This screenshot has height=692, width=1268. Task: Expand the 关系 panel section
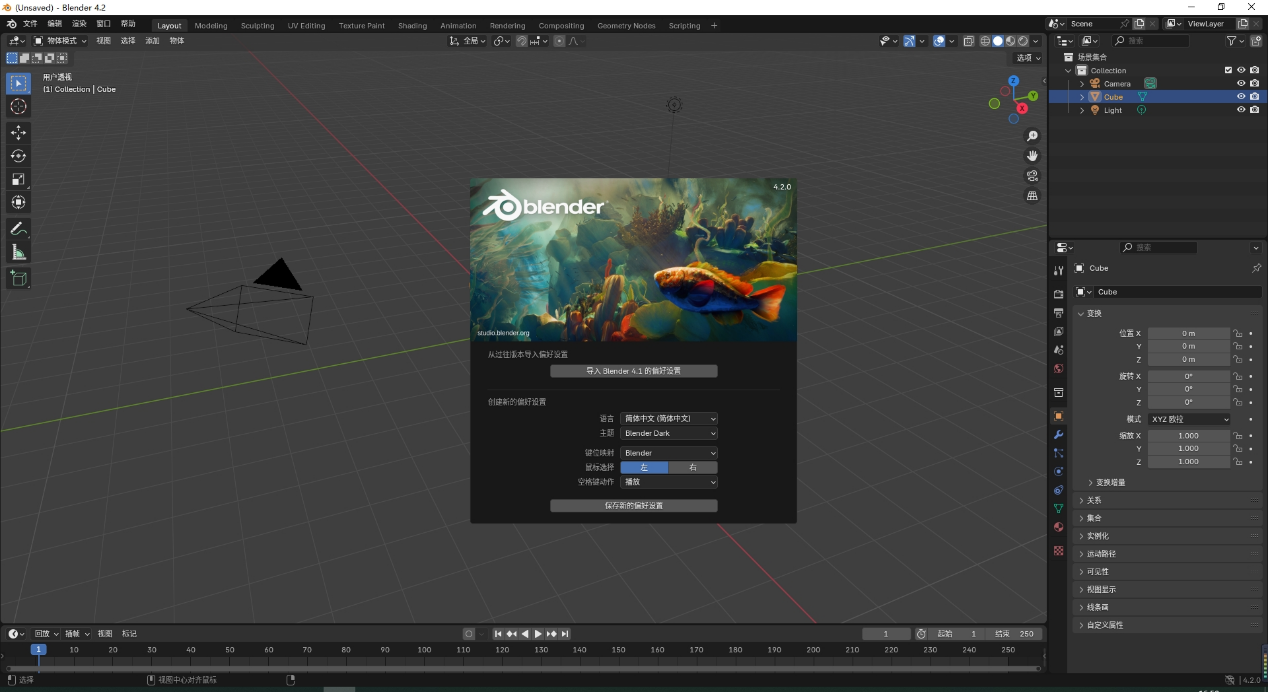1094,500
